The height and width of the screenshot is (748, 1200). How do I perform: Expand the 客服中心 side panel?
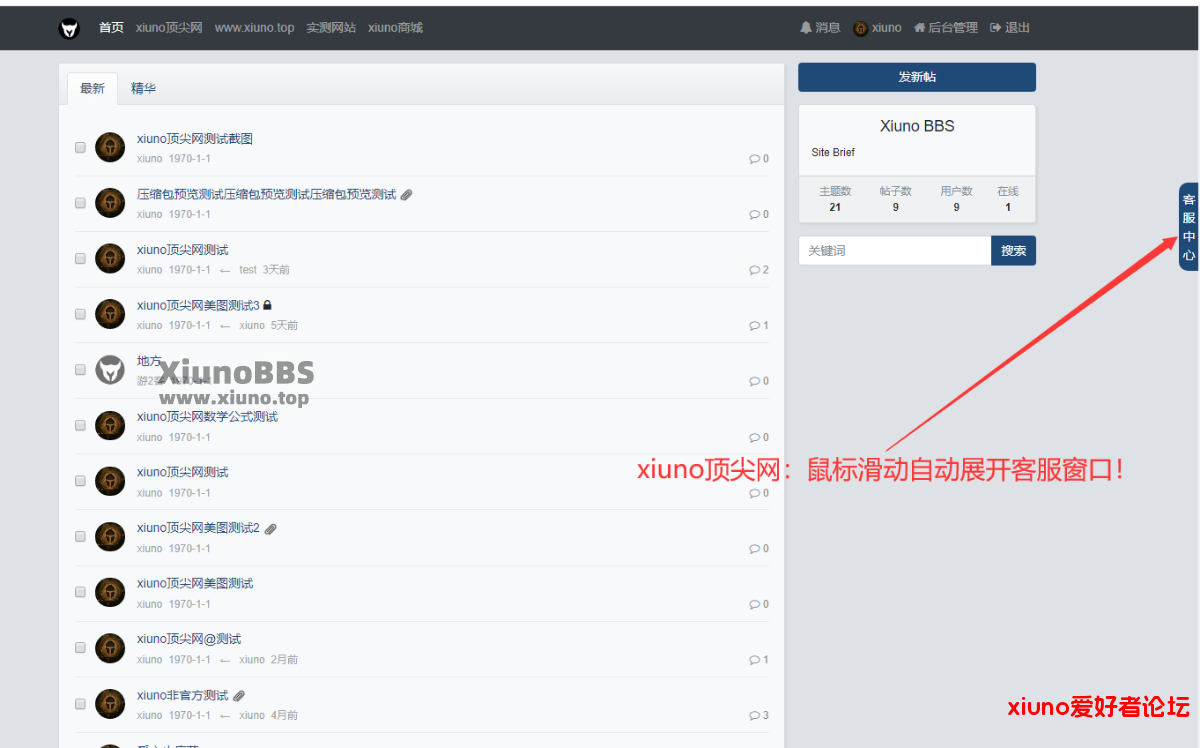coord(1188,228)
